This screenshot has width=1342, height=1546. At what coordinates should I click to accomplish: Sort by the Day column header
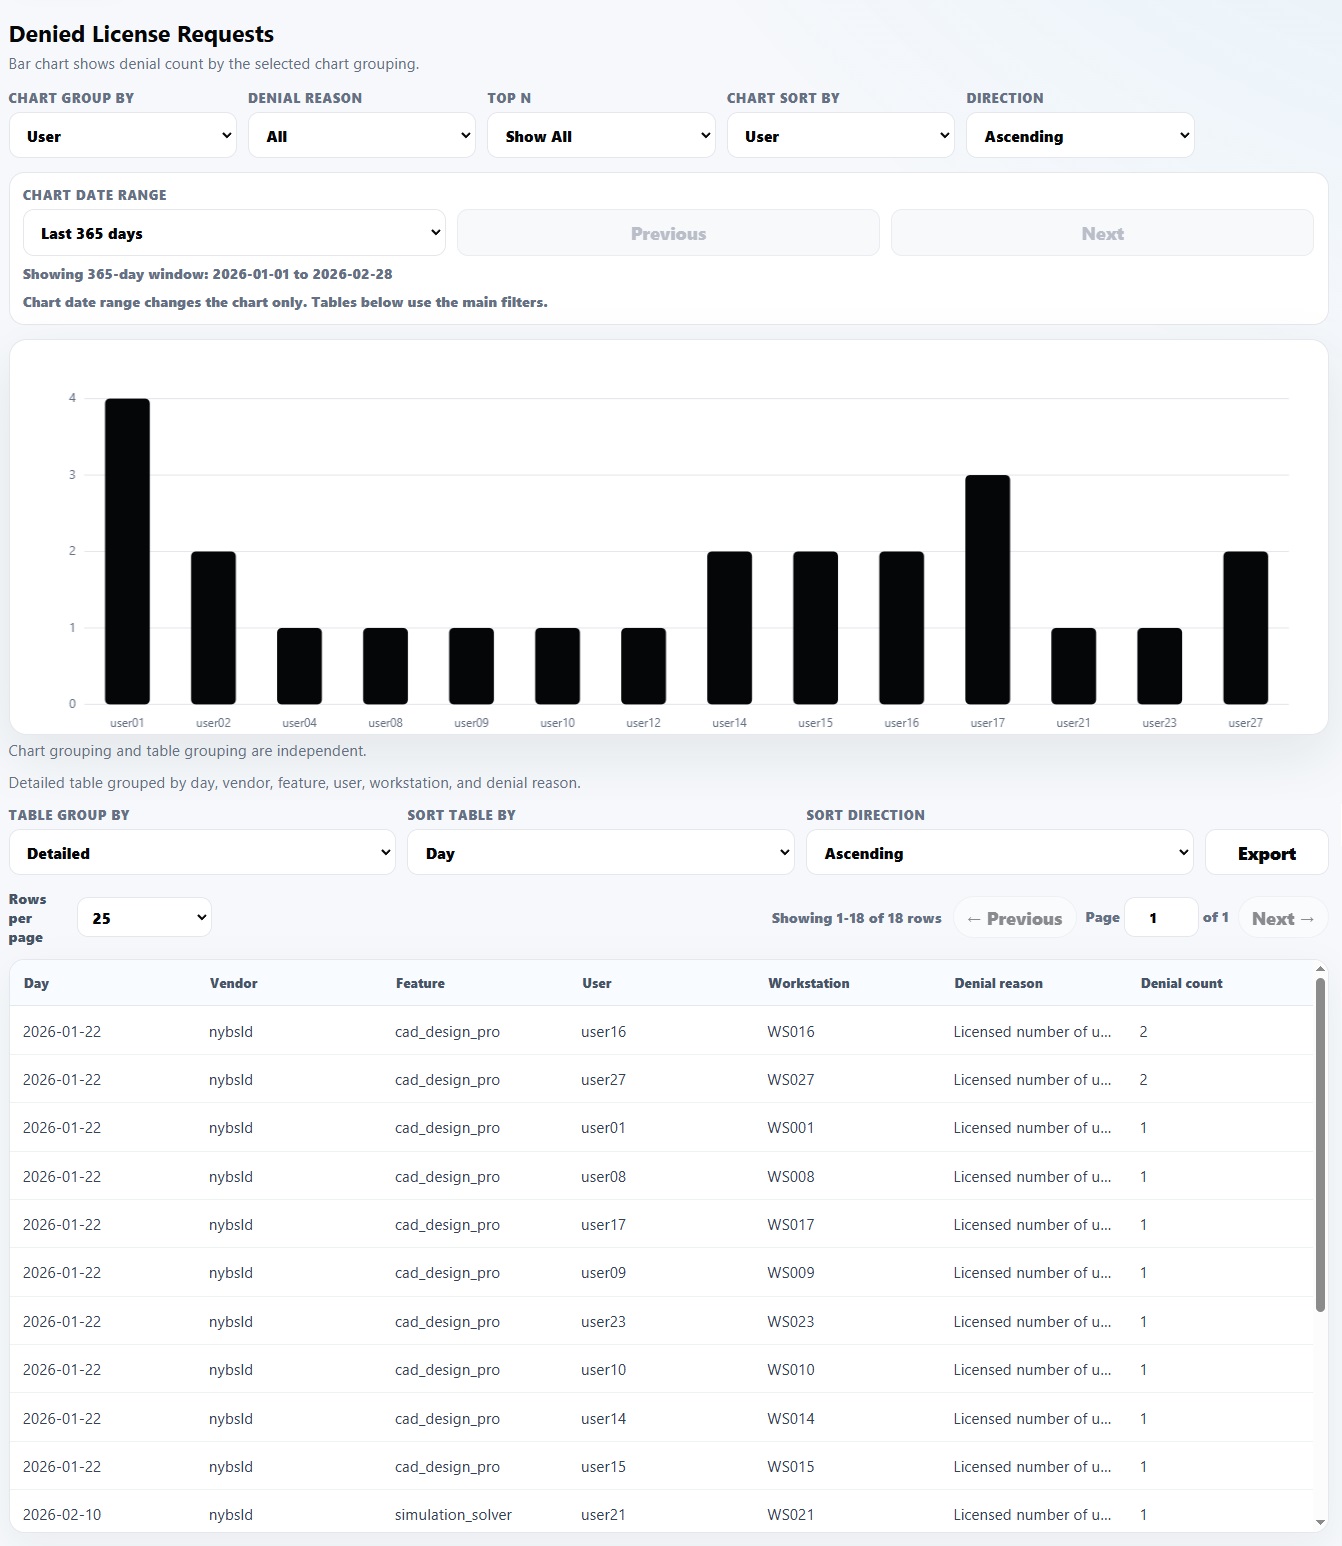coord(36,983)
